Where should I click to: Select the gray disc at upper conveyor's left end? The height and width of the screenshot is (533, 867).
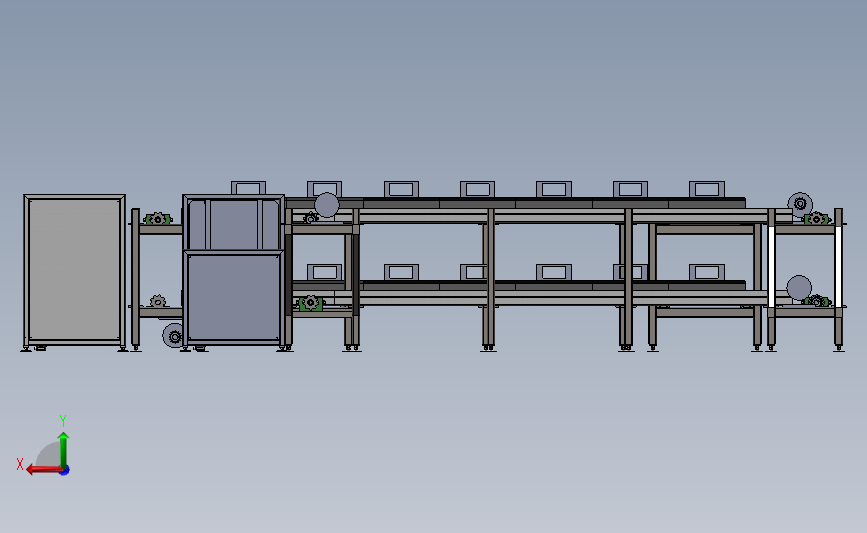(327, 205)
